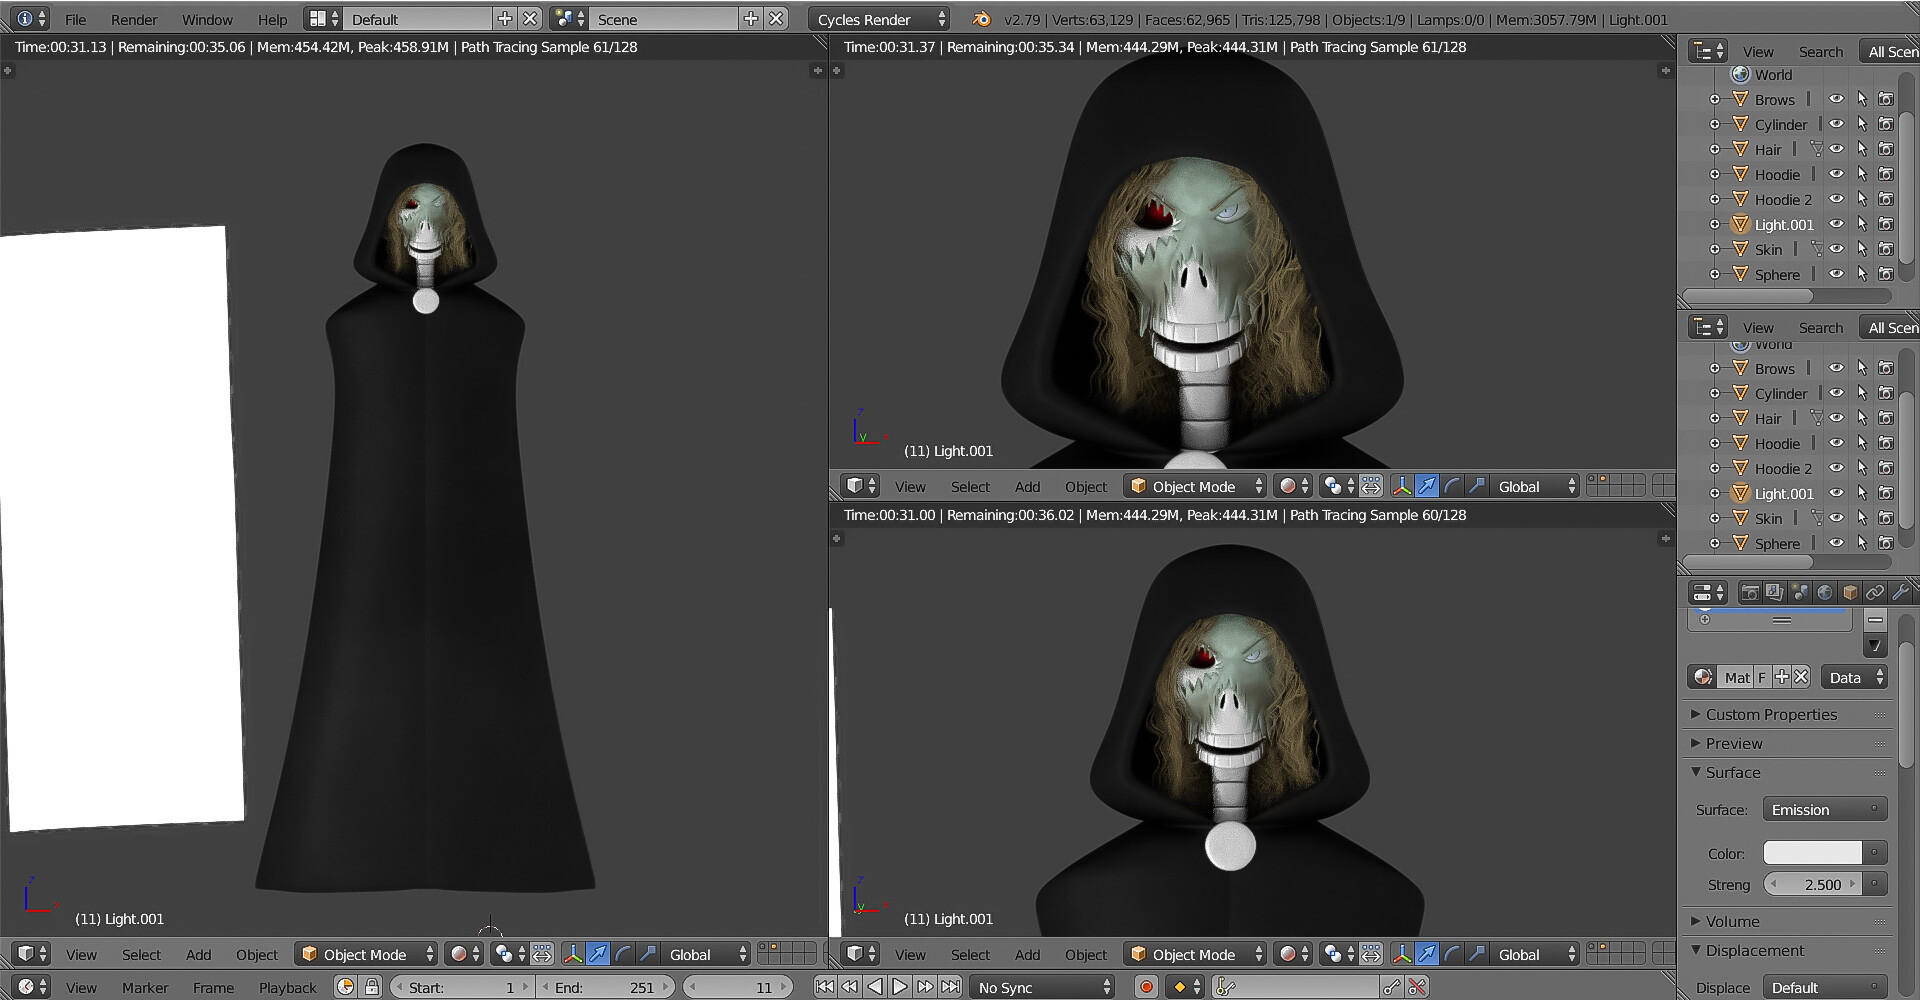This screenshot has height=1000, width=1920.
Task: Play animation forward
Action: point(900,987)
